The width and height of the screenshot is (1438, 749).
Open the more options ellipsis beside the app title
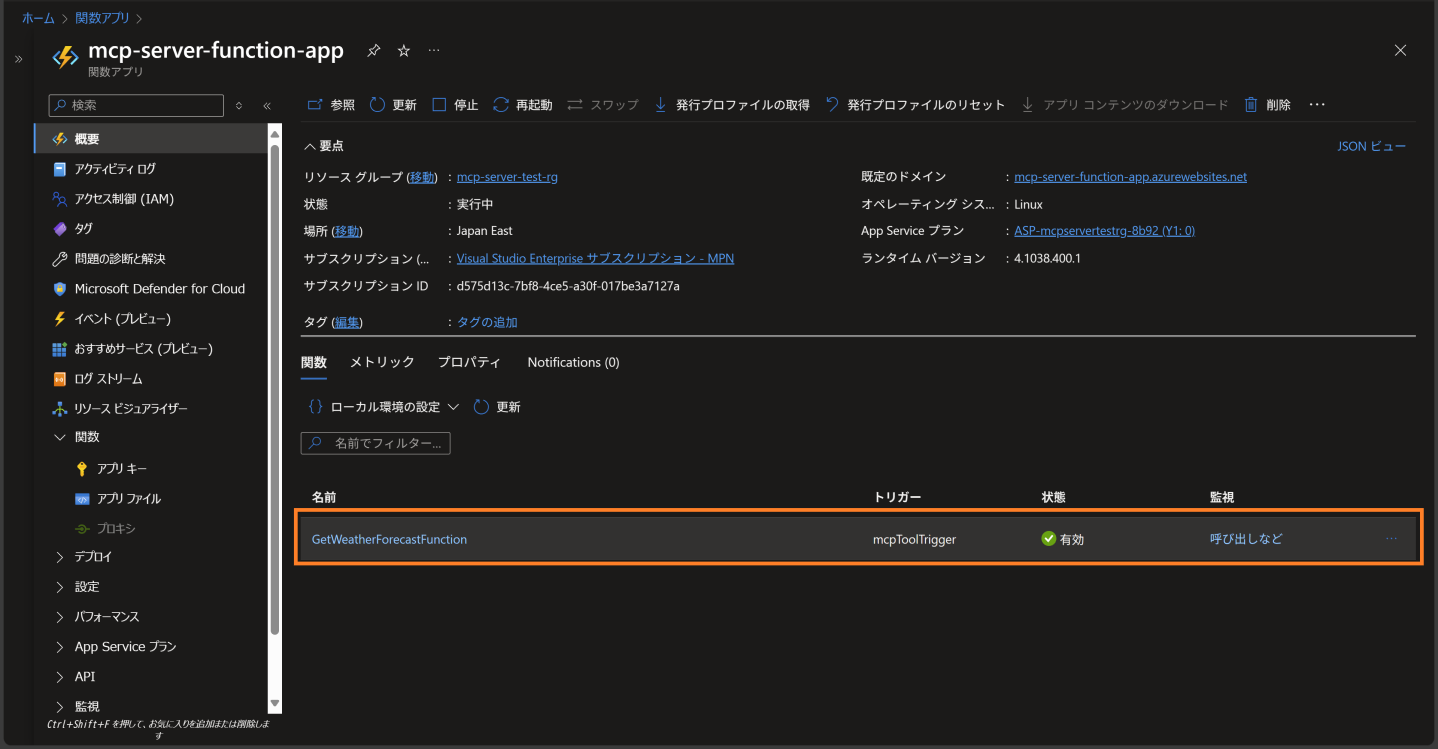tap(434, 50)
